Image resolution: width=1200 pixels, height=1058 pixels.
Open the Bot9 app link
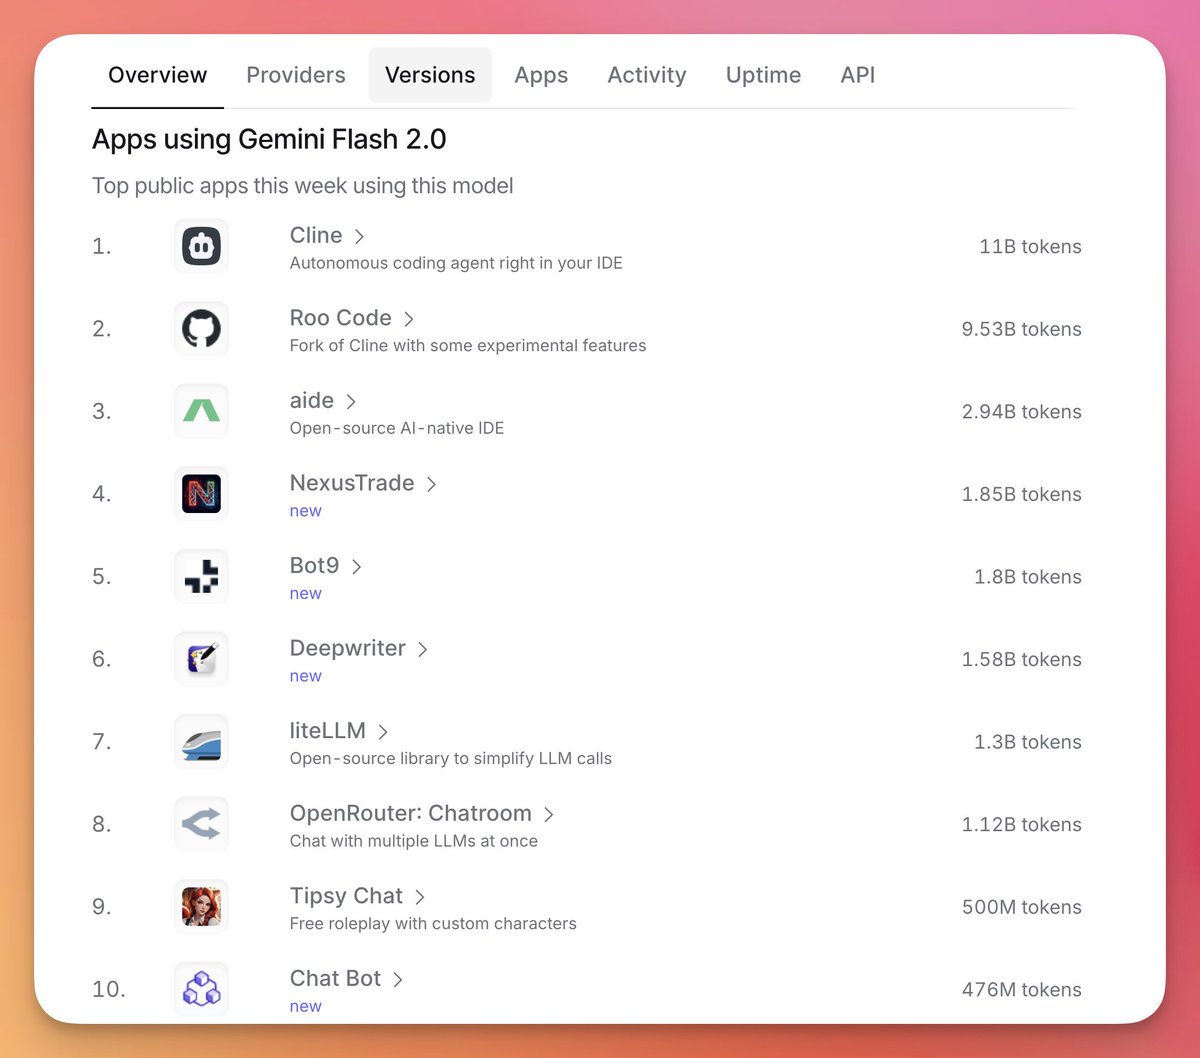[315, 565]
